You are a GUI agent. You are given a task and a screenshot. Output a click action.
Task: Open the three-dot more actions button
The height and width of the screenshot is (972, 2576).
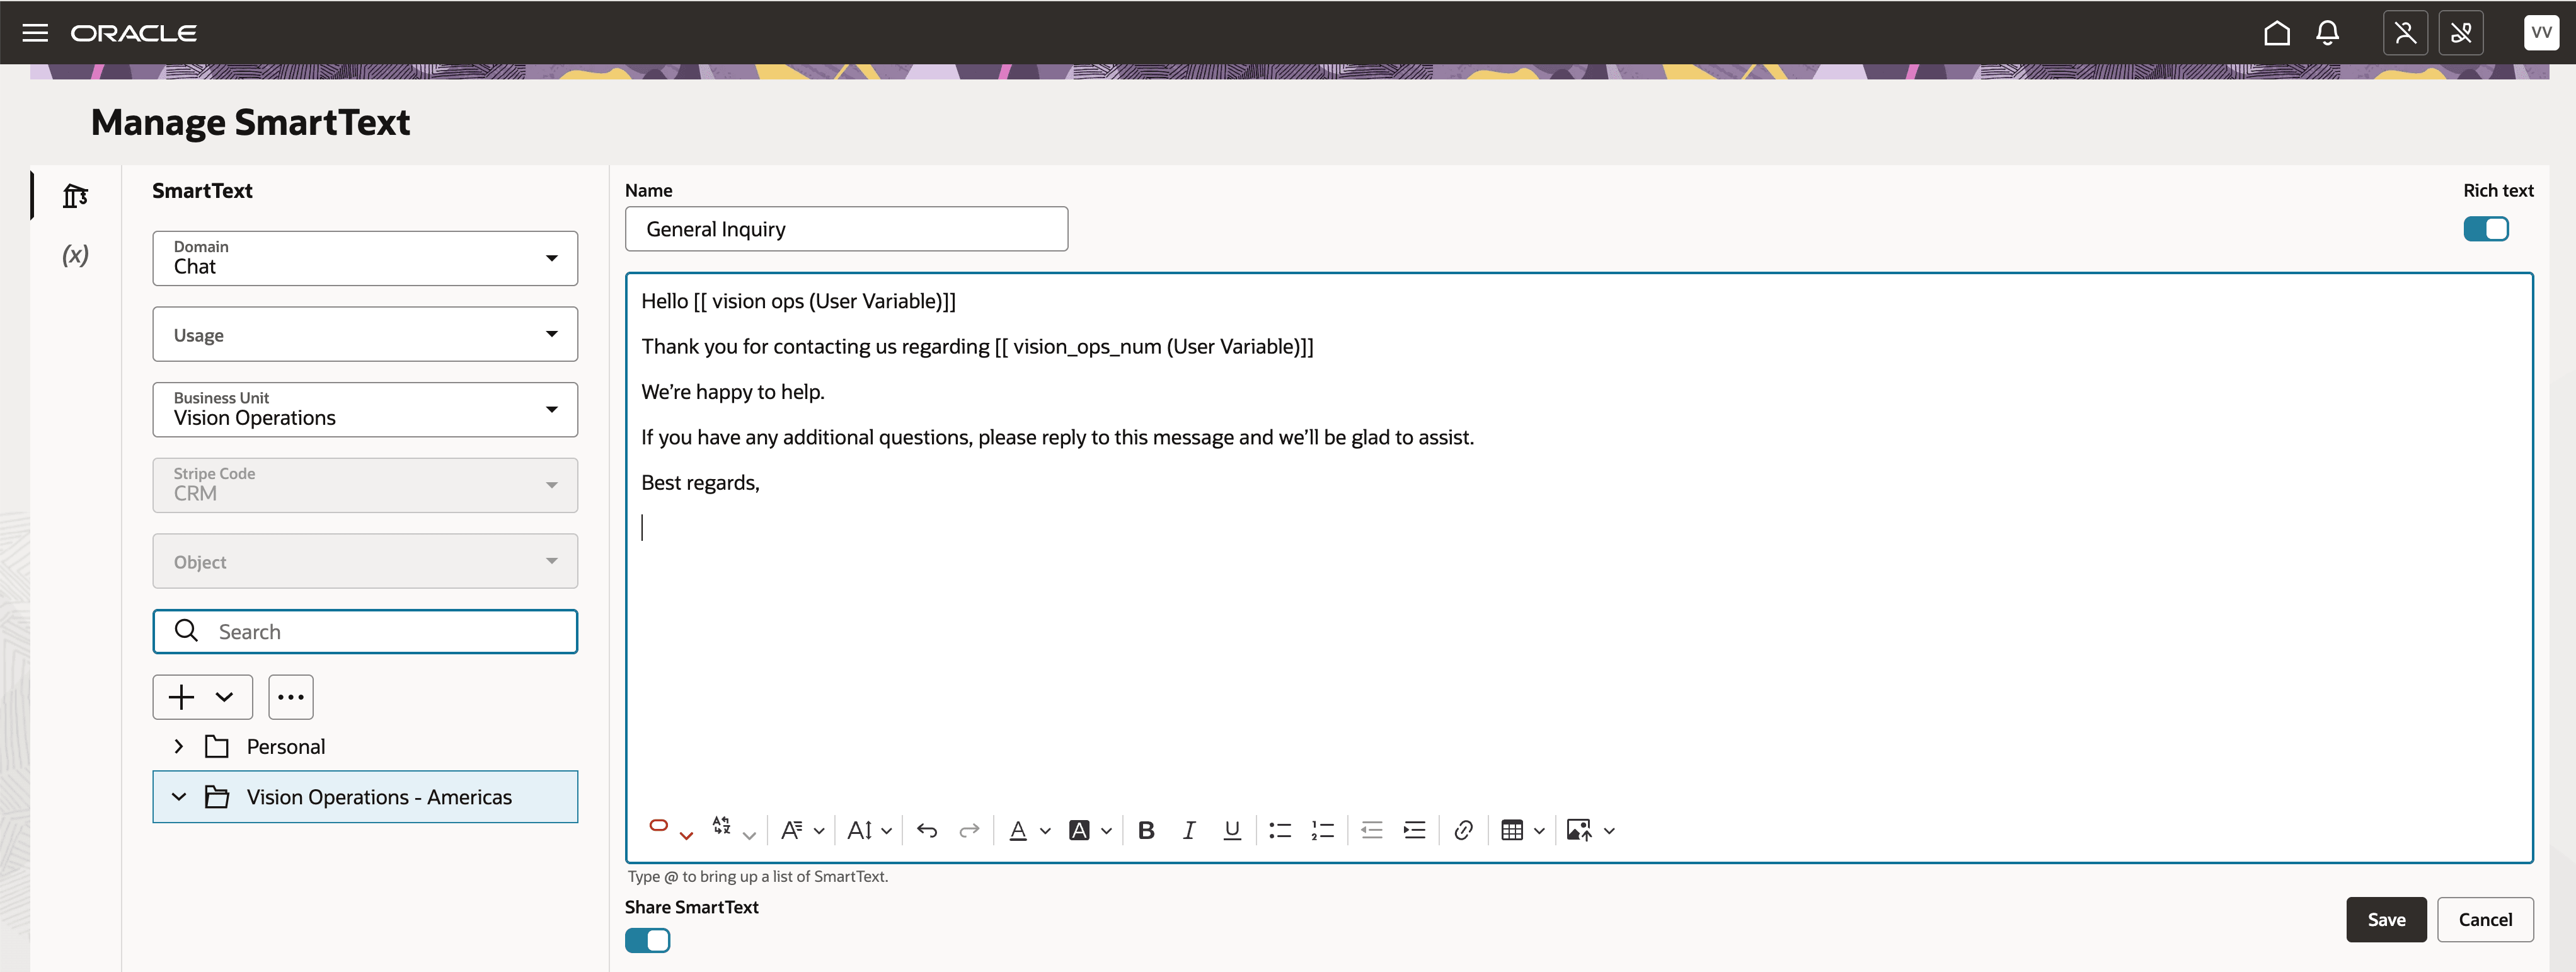click(x=291, y=697)
